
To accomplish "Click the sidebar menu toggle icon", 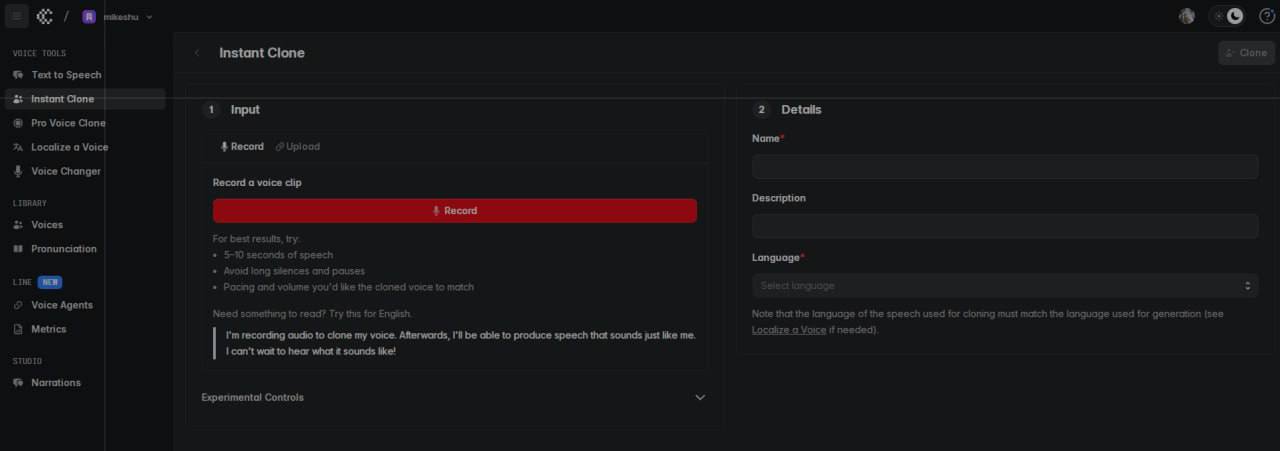I will [x=16, y=16].
